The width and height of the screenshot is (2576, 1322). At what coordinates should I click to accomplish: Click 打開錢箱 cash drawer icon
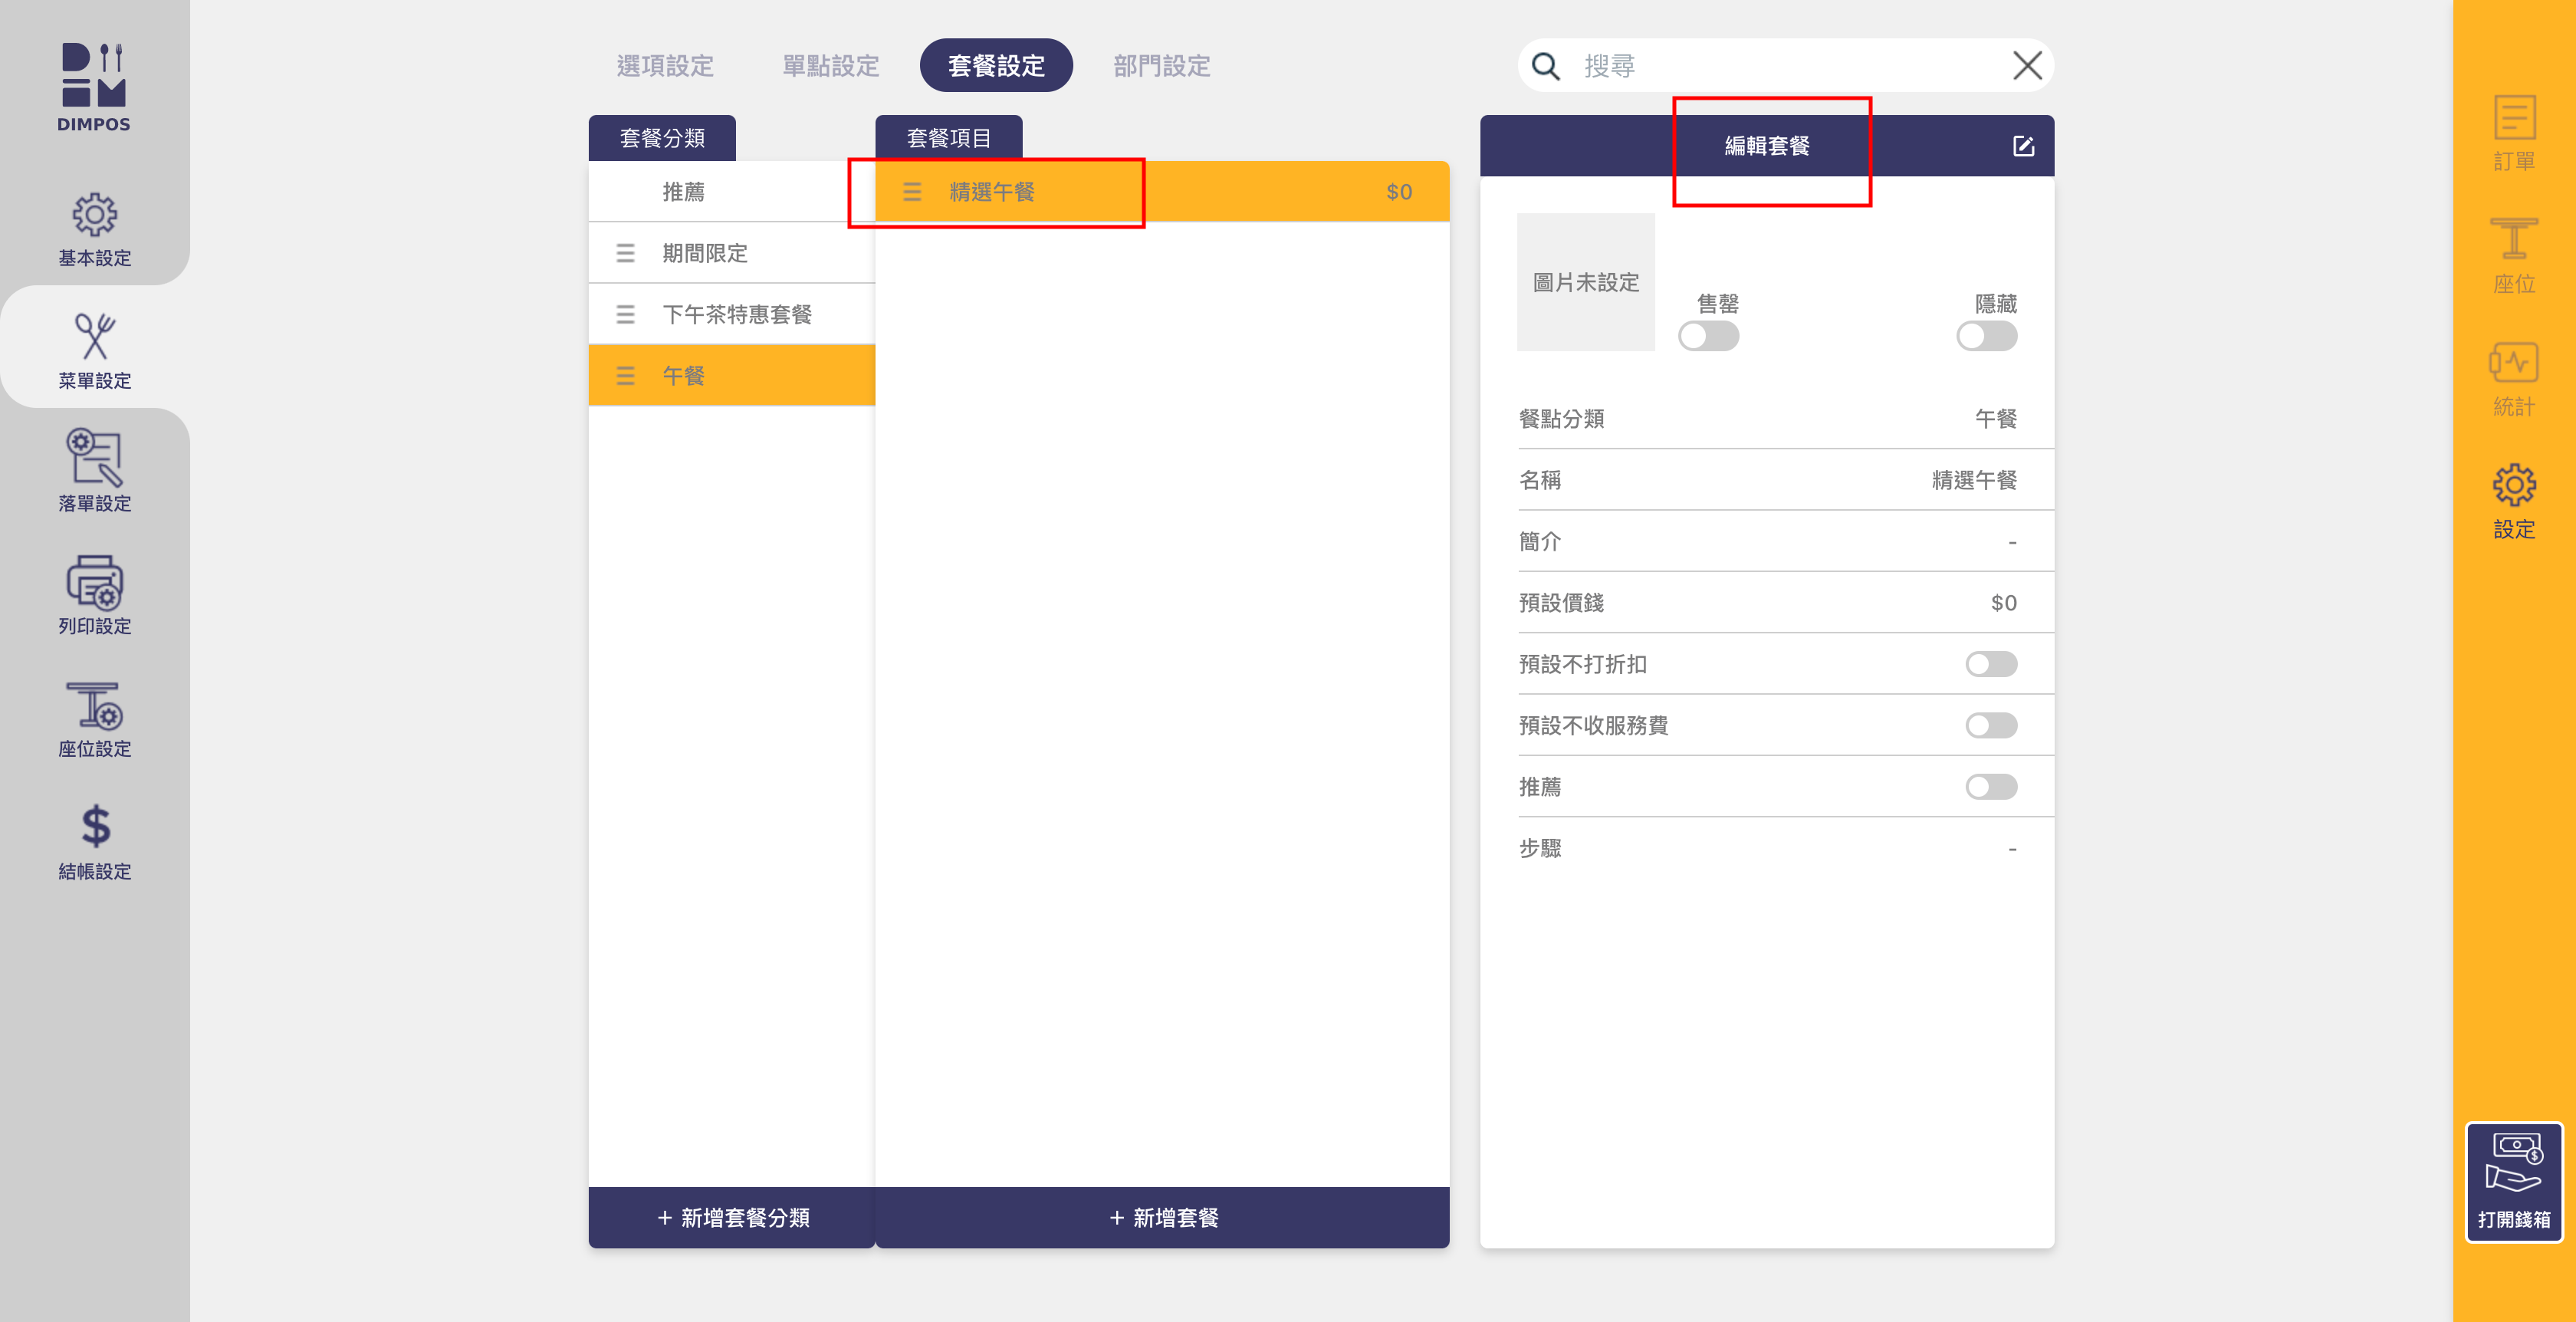point(2513,1181)
